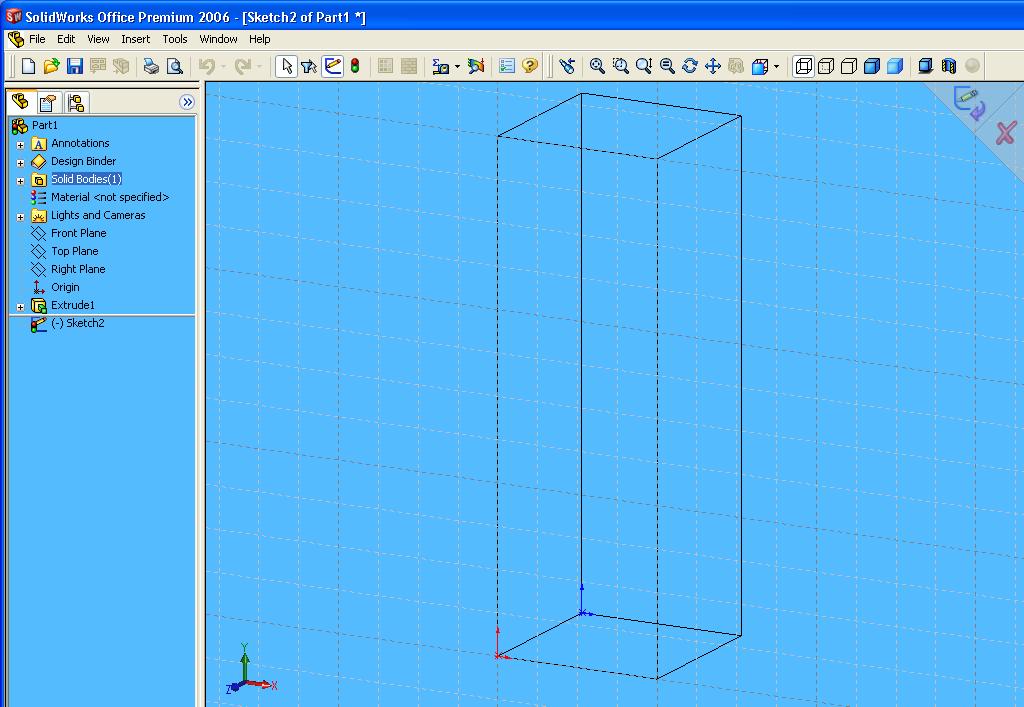1024x707 pixels.
Task: Switch to the ConfigurationManager tab
Action: (x=76, y=102)
